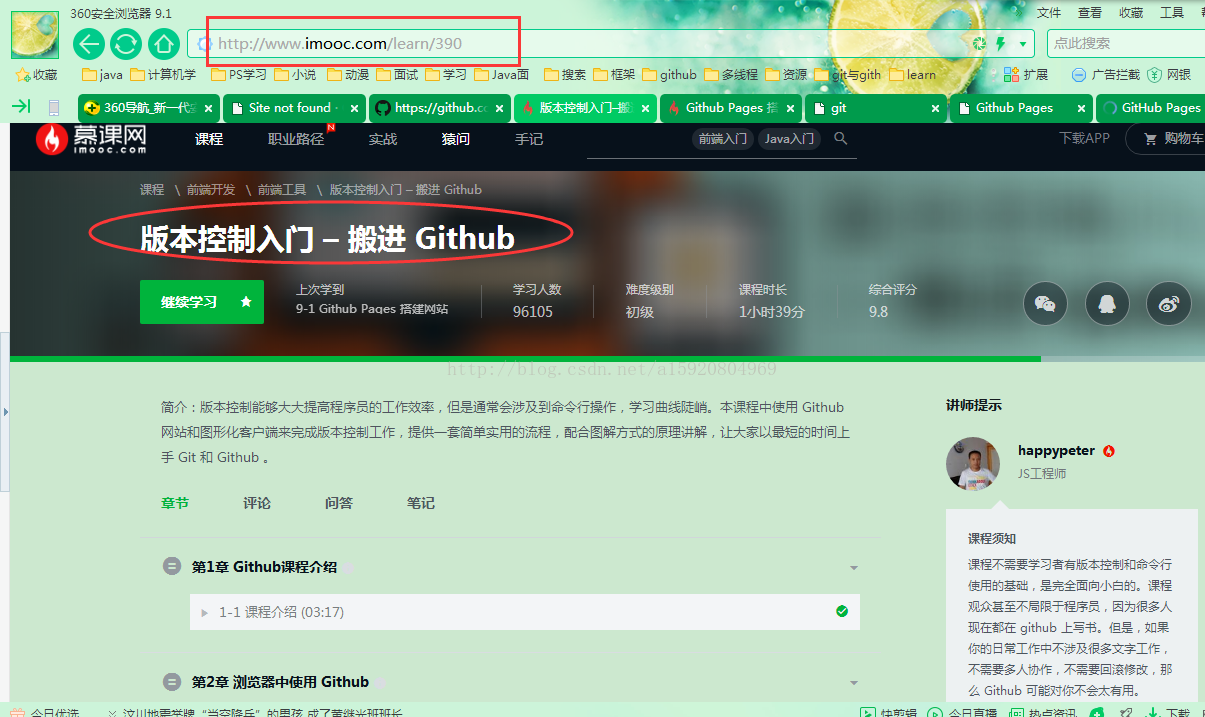Click the 下载APP link
1205x717 pixels.
pos(1084,138)
